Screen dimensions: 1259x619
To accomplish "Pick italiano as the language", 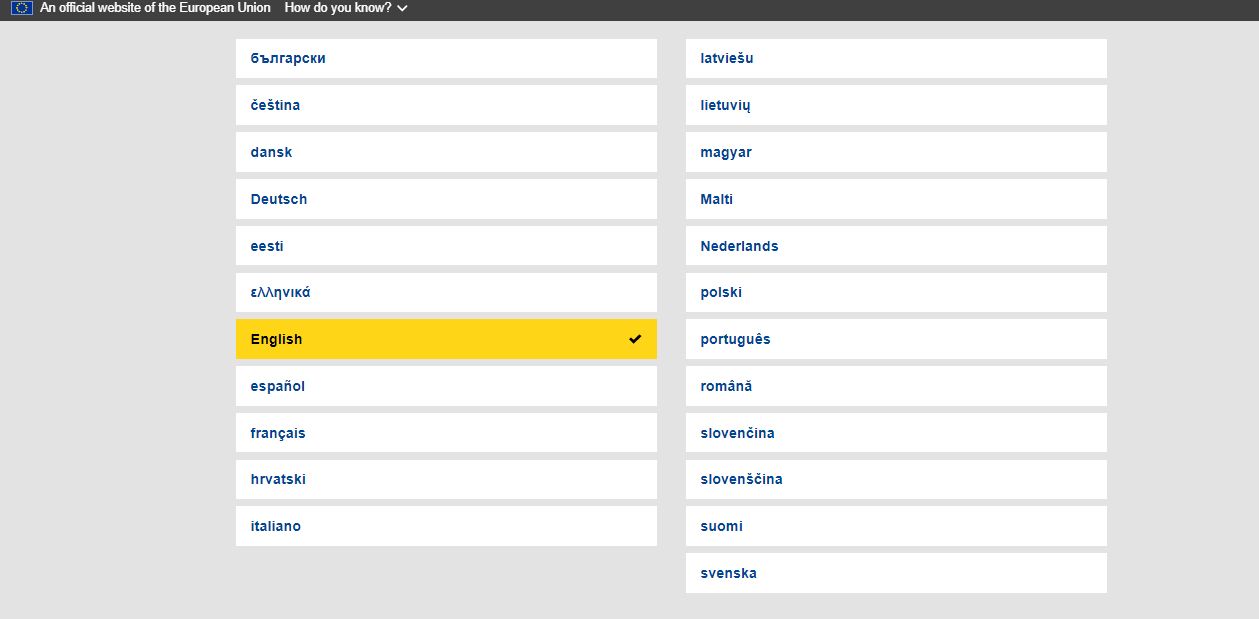I will click(445, 526).
